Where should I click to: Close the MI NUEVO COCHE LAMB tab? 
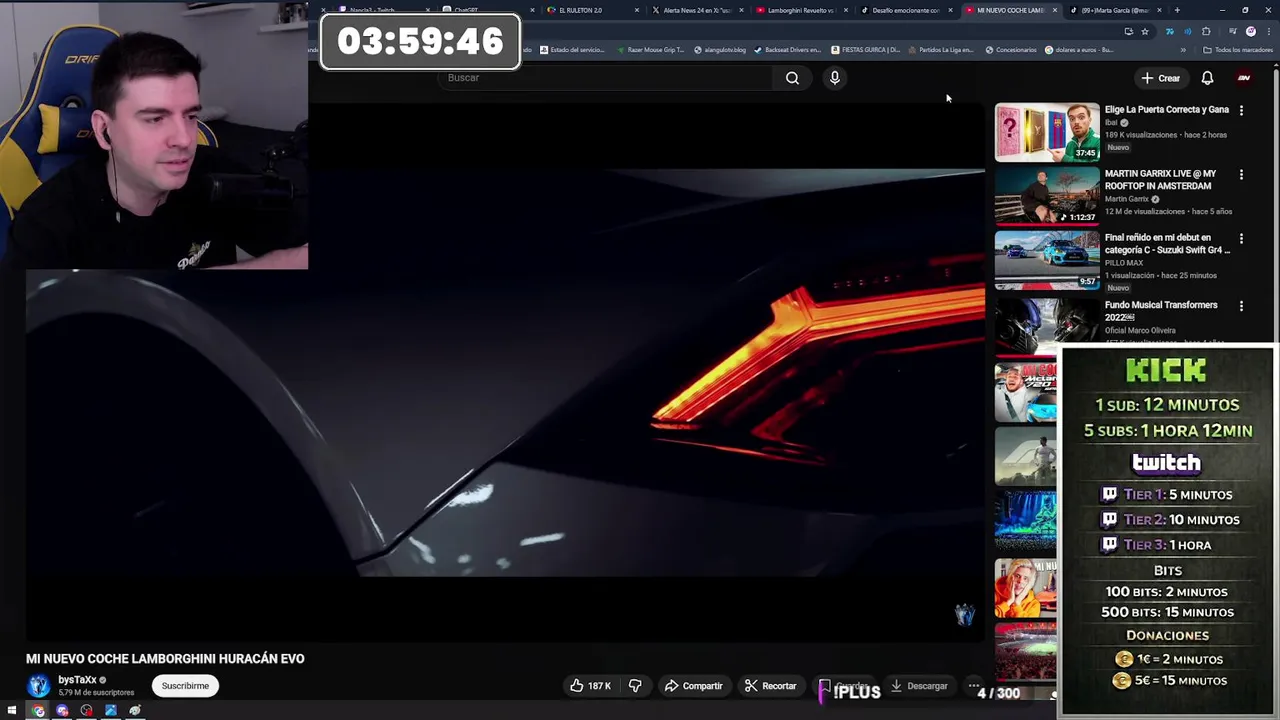point(1054,10)
